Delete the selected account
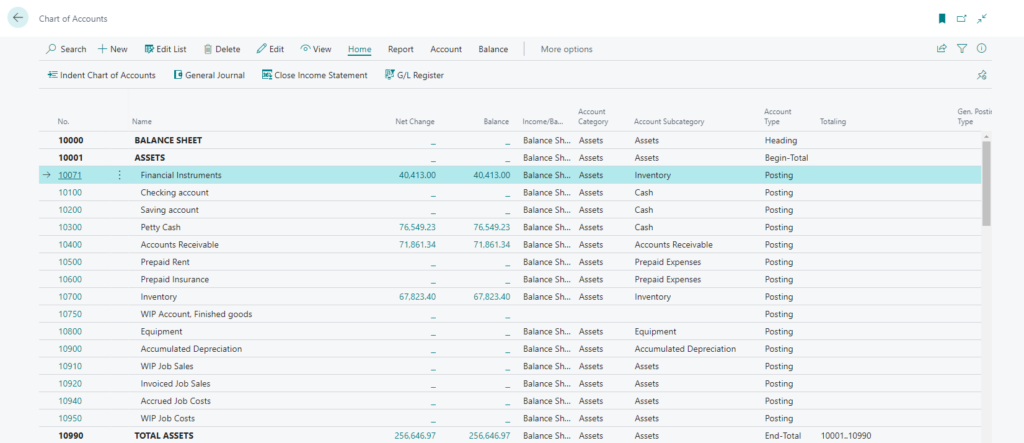 (221, 49)
